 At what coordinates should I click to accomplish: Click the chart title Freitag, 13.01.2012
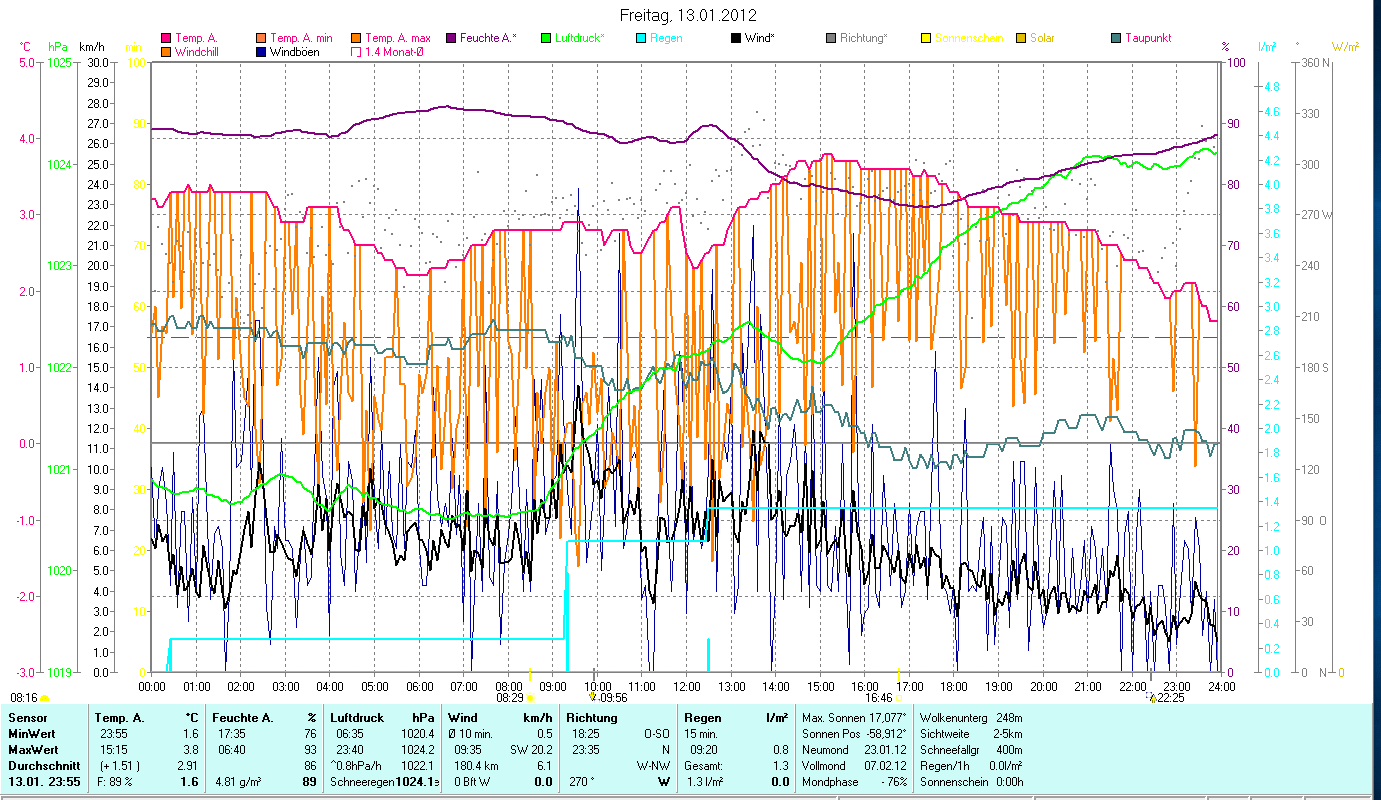coord(688,15)
